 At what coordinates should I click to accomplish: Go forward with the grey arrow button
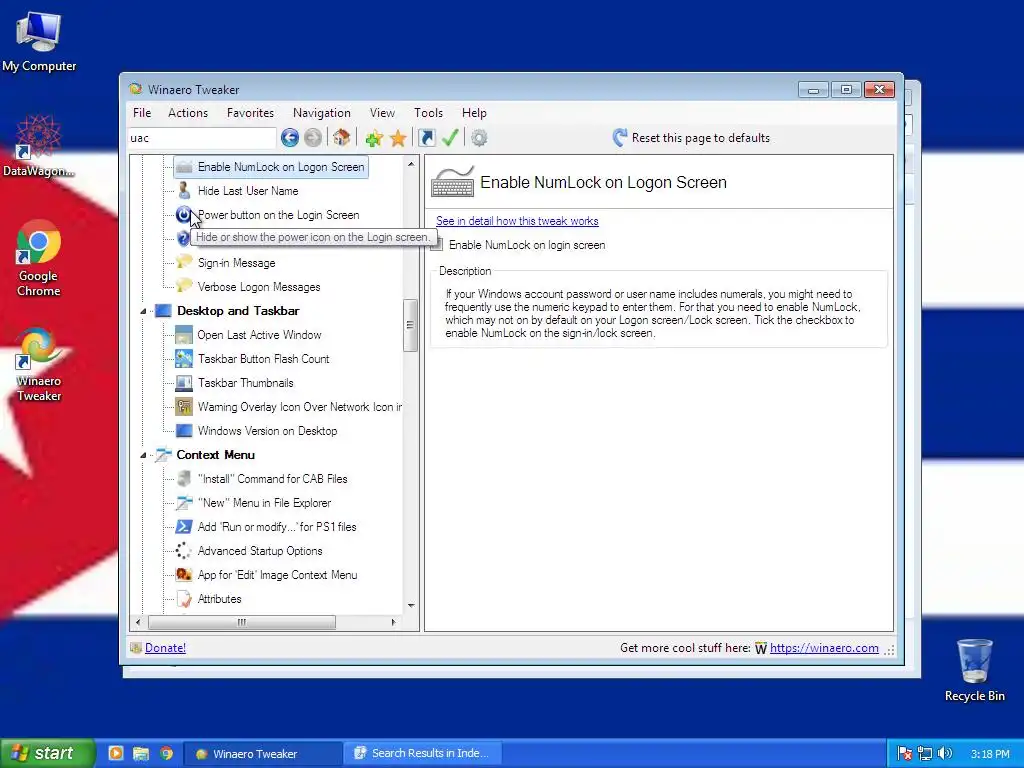tap(313, 138)
